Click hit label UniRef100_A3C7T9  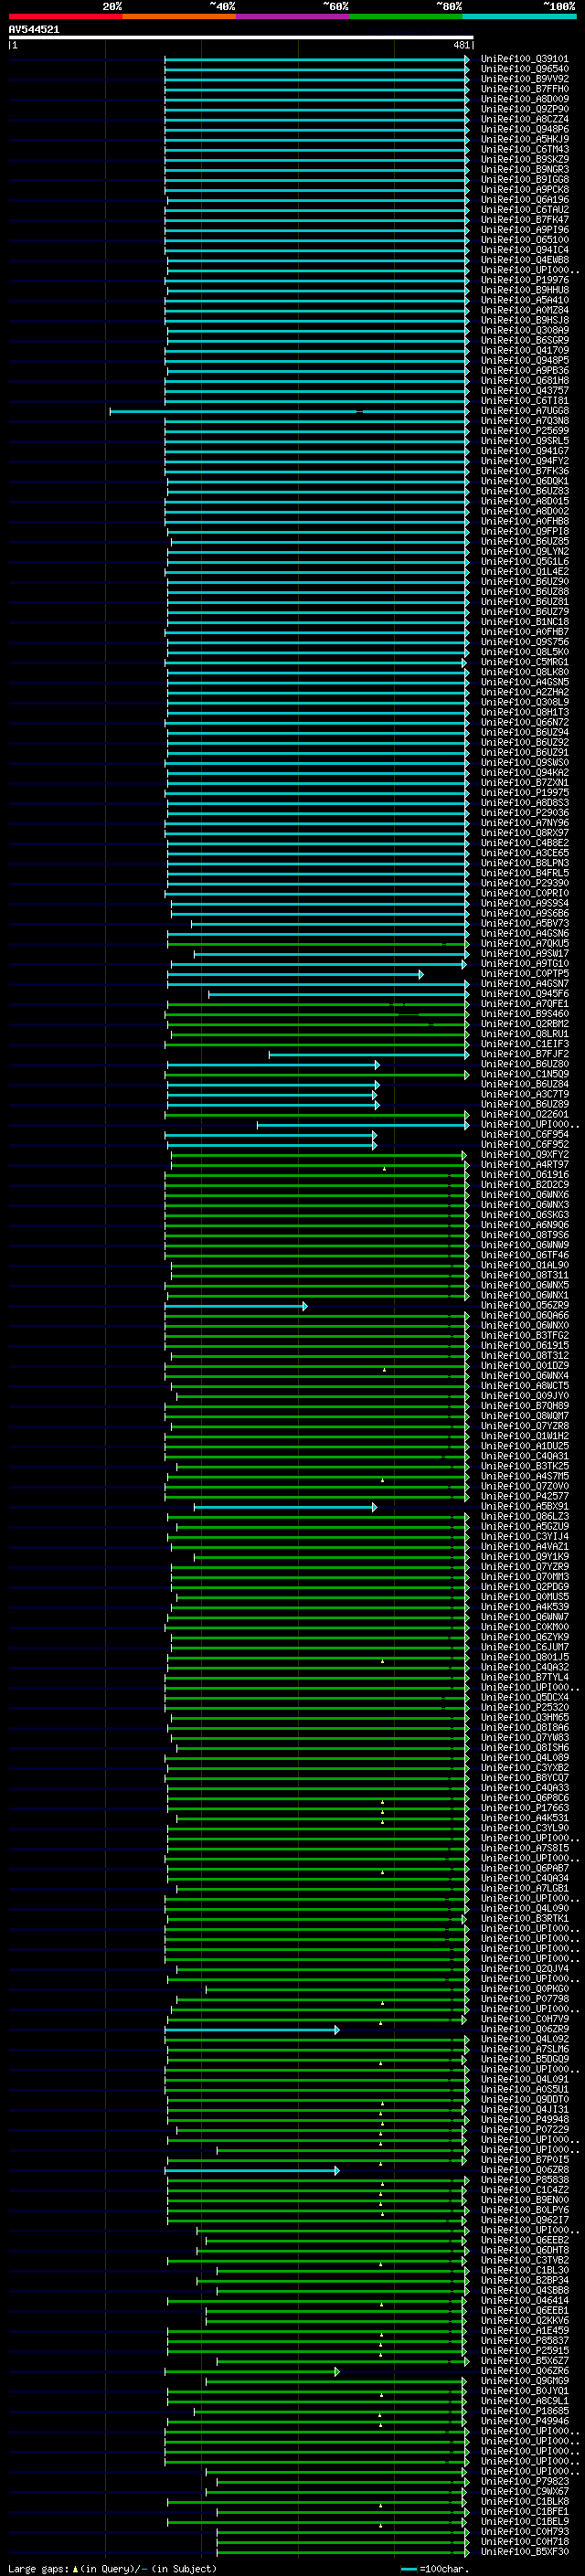pyautogui.click(x=524, y=1094)
